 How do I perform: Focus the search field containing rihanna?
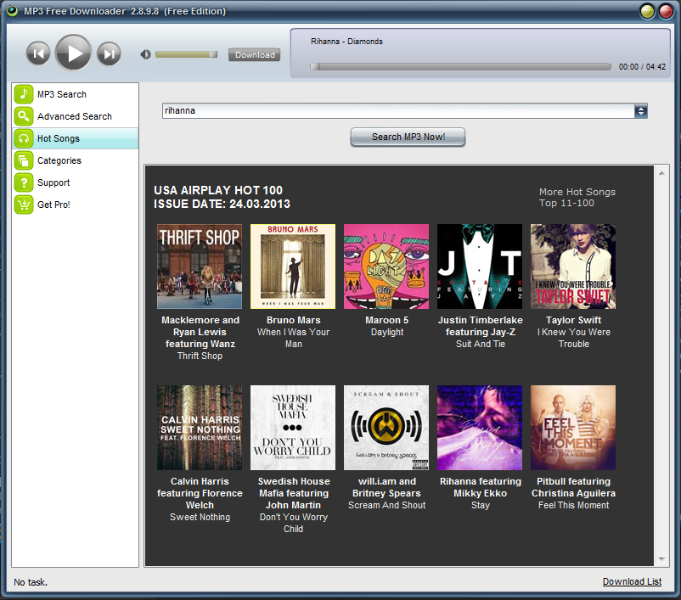coord(398,111)
